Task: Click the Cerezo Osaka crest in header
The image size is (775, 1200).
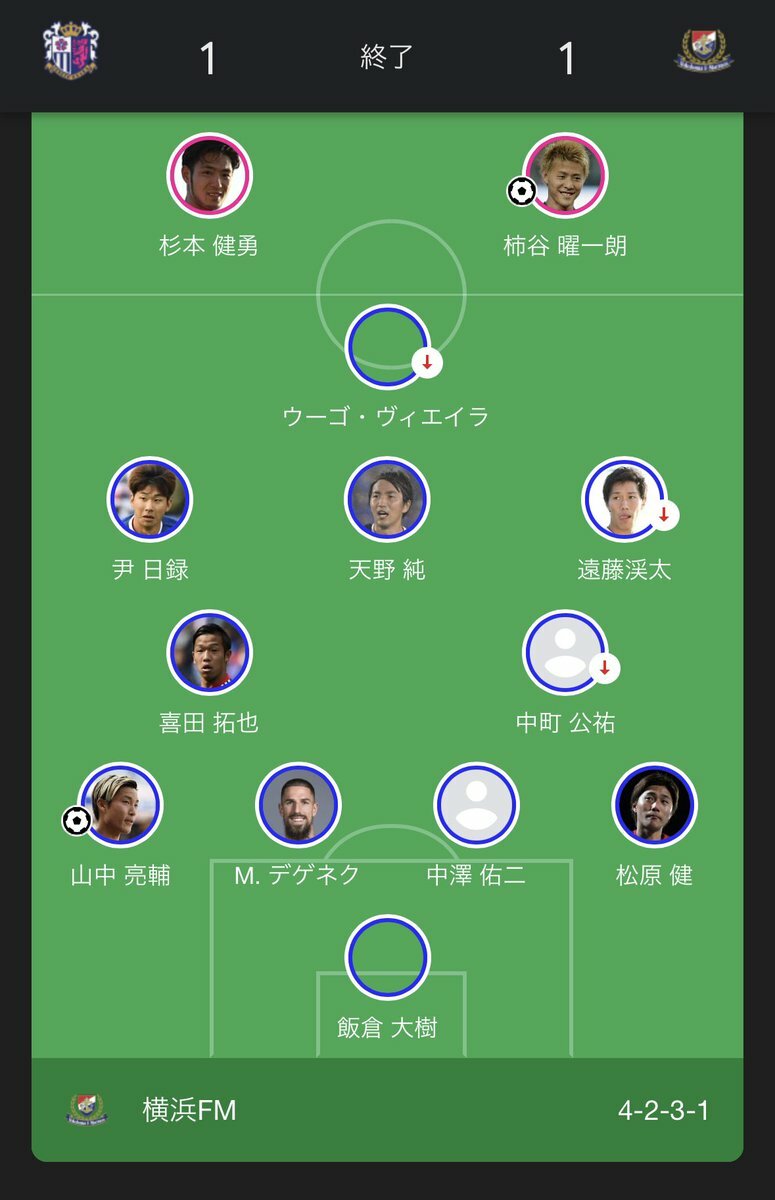Action: coord(71,50)
